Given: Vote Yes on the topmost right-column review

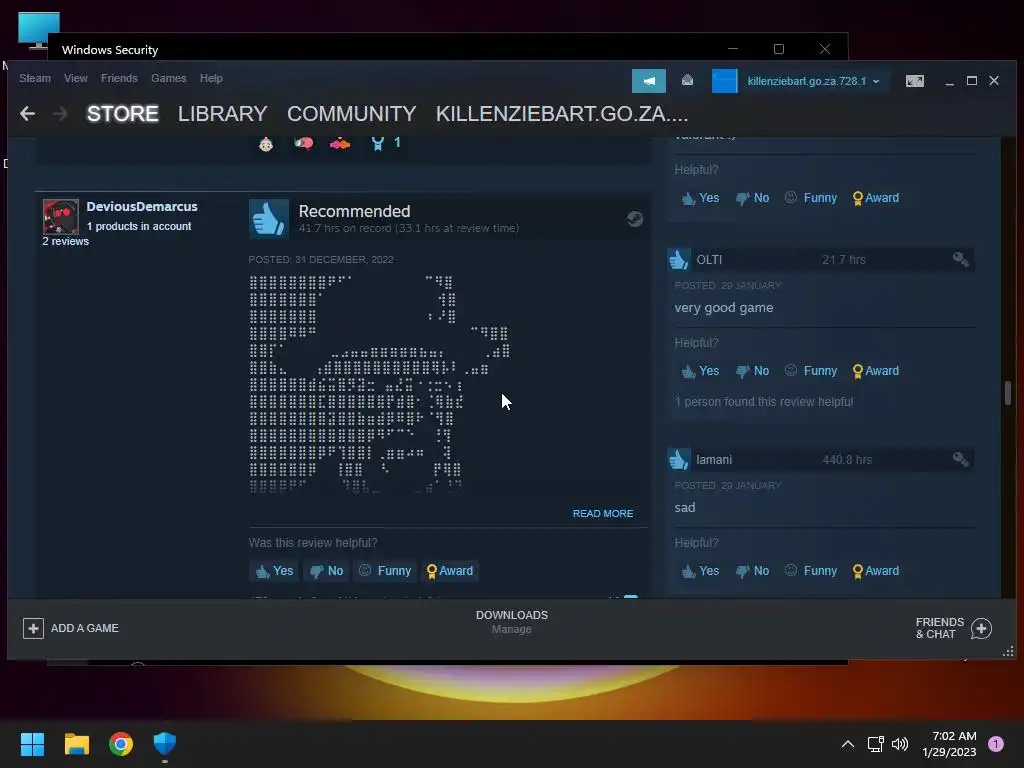Looking at the screenshot, I should 700,198.
